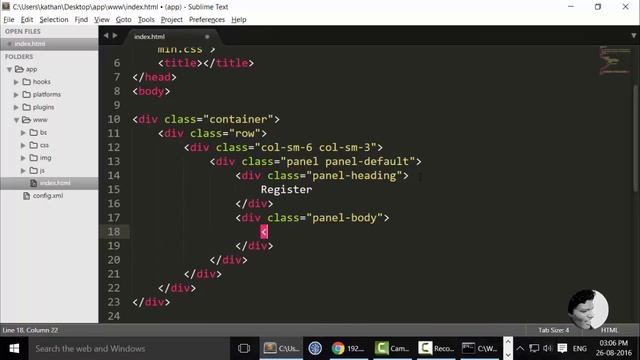This screenshot has height=360, width=640.
Task: Open the Windows Start menu
Action: [14, 349]
